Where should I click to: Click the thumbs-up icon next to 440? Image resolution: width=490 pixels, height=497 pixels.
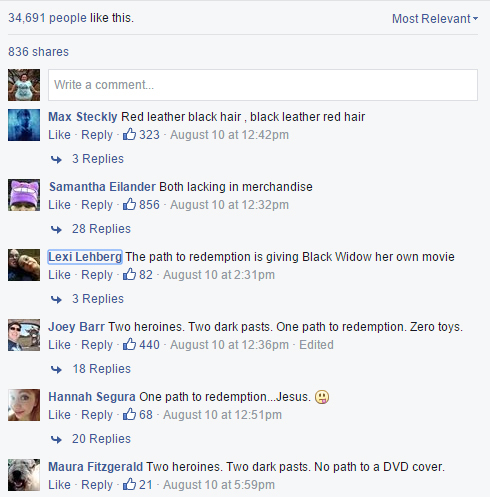point(129,344)
